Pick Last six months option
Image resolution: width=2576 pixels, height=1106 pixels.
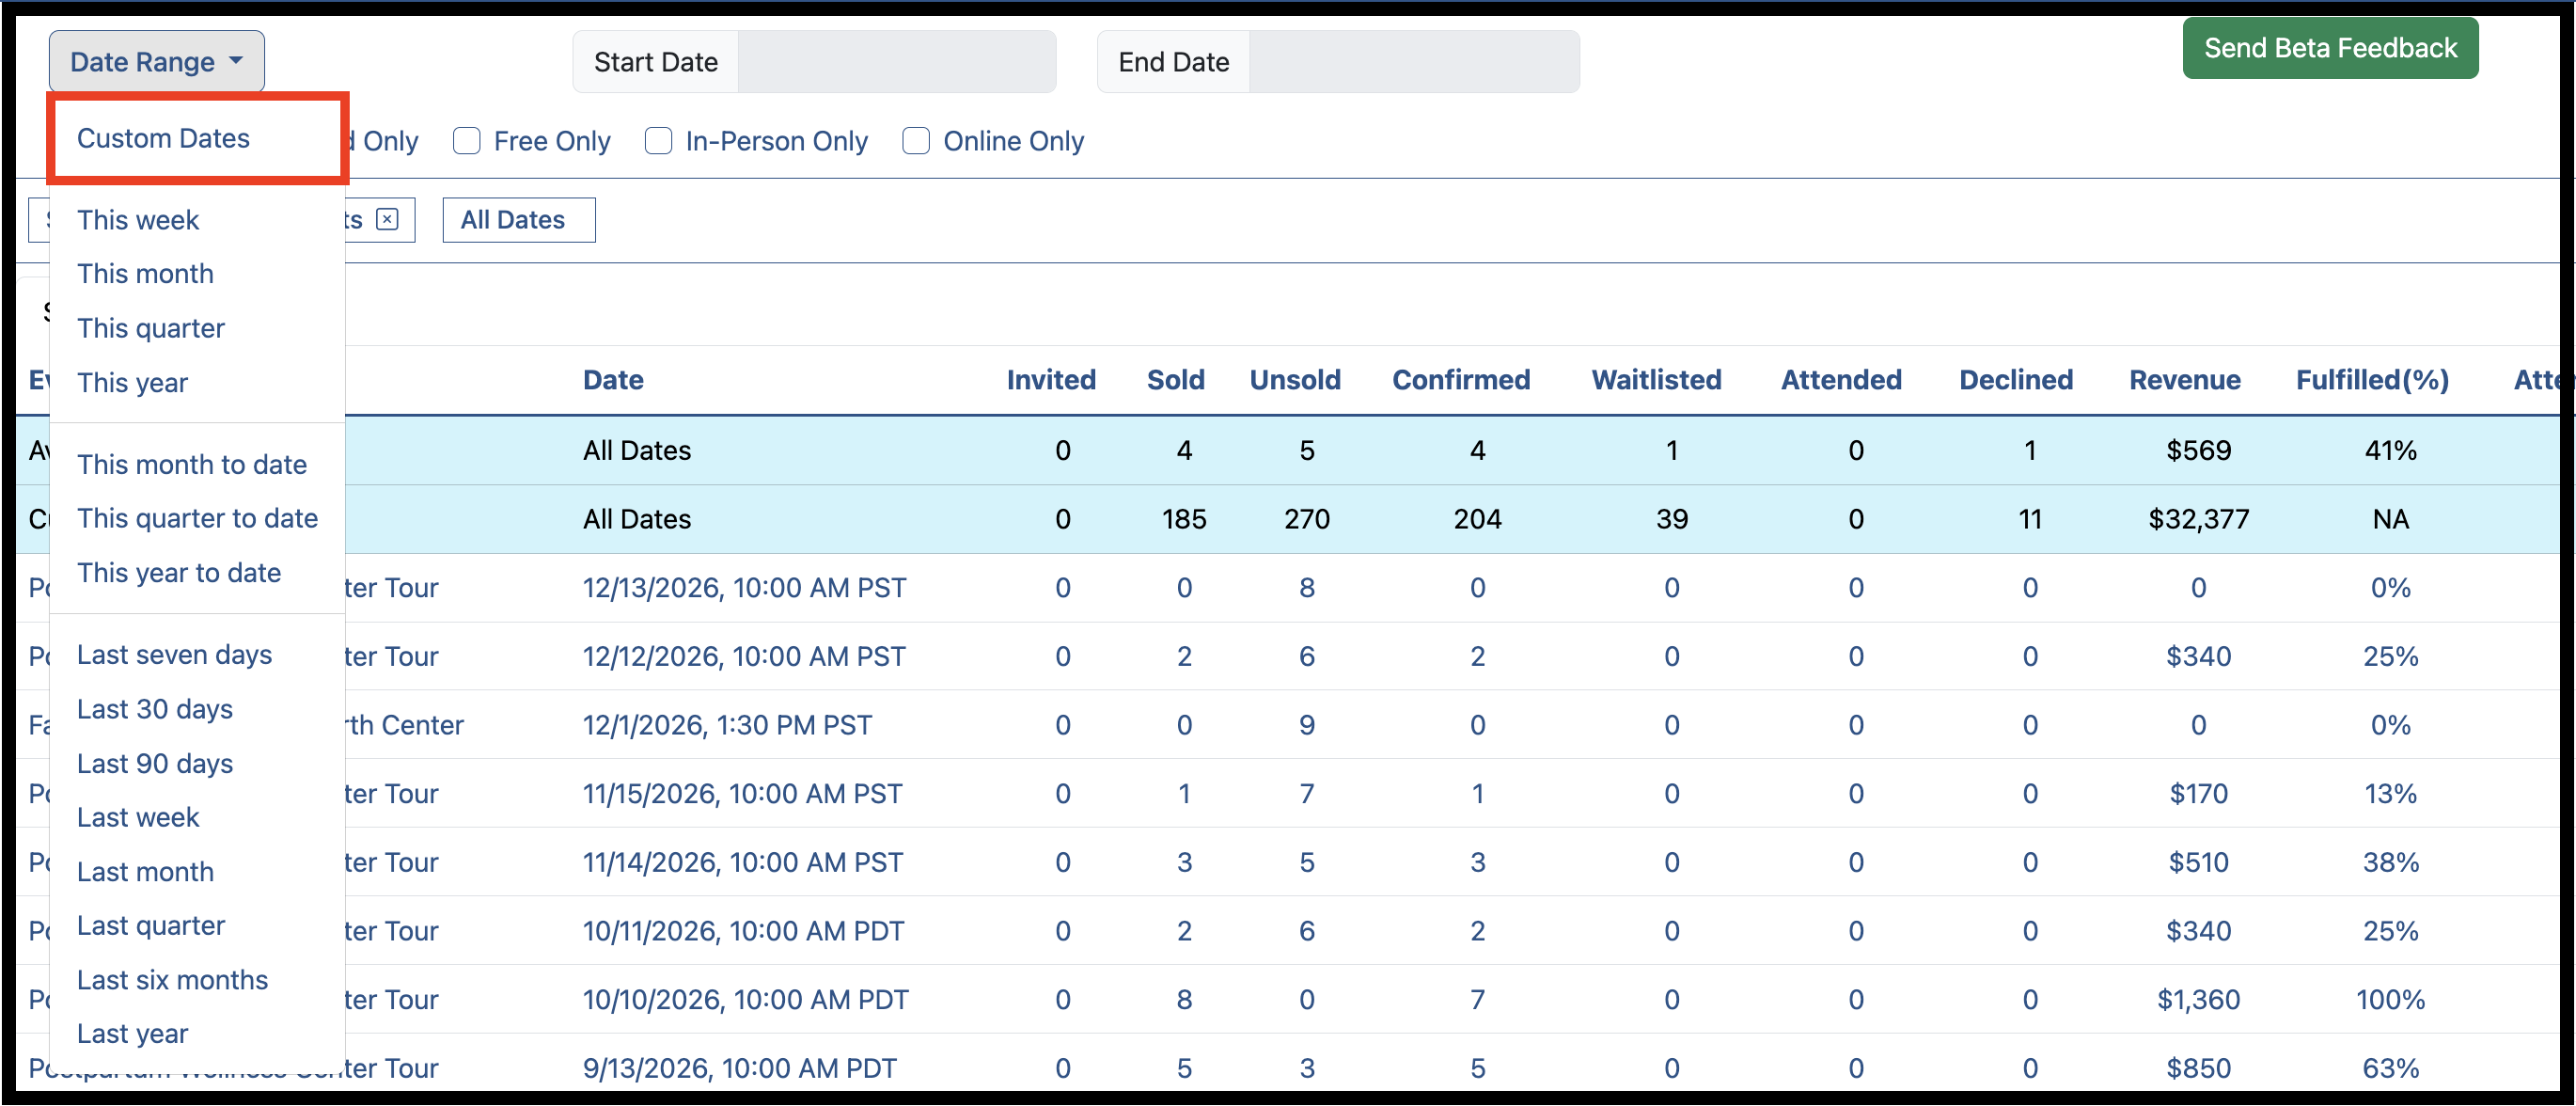click(172, 981)
